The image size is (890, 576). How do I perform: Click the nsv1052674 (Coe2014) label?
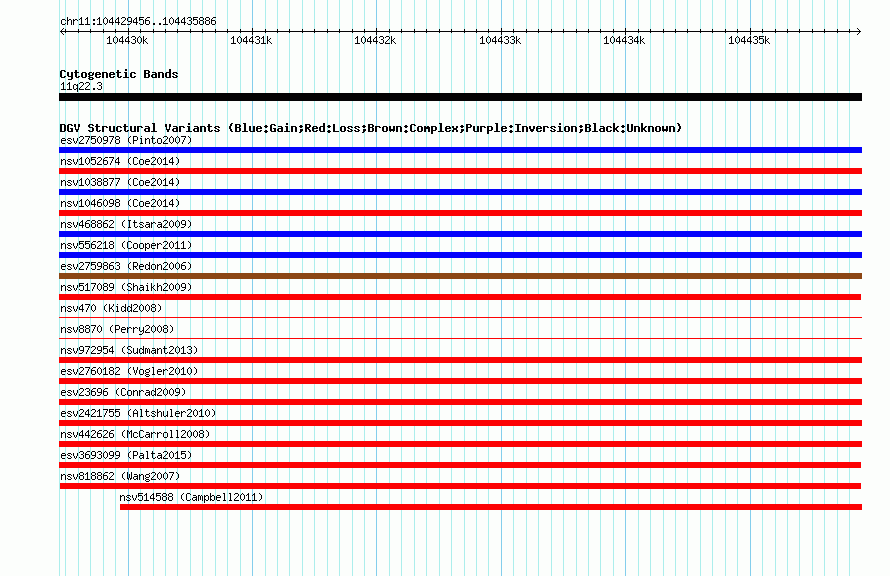point(120,161)
